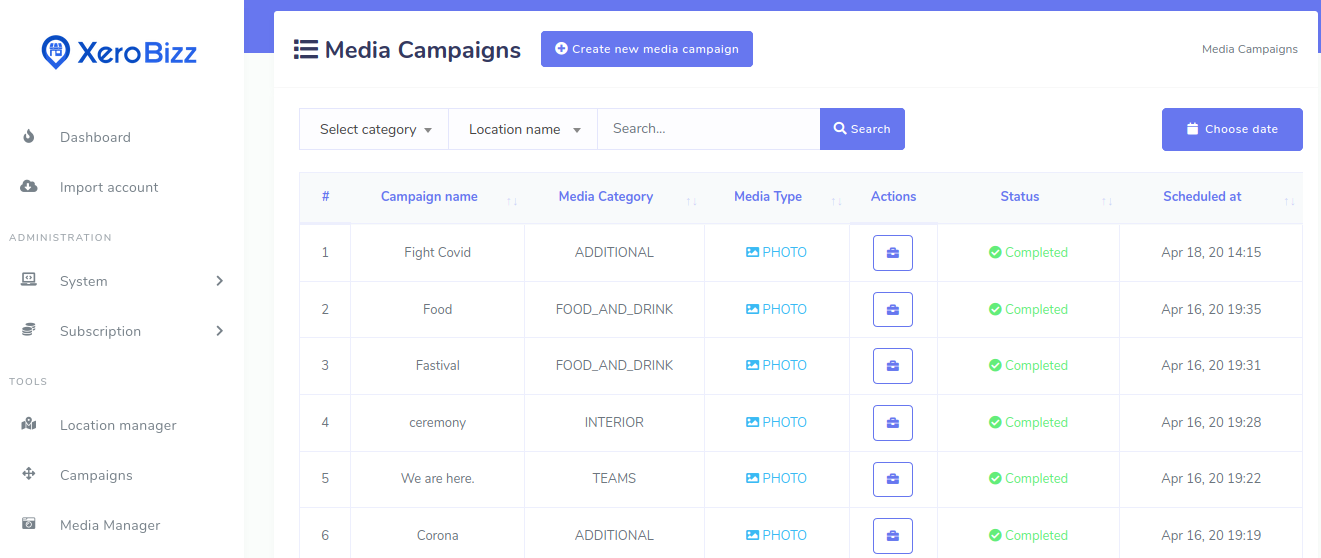
Task: Click the Import account cloud icon
Action: click(29, 187)
